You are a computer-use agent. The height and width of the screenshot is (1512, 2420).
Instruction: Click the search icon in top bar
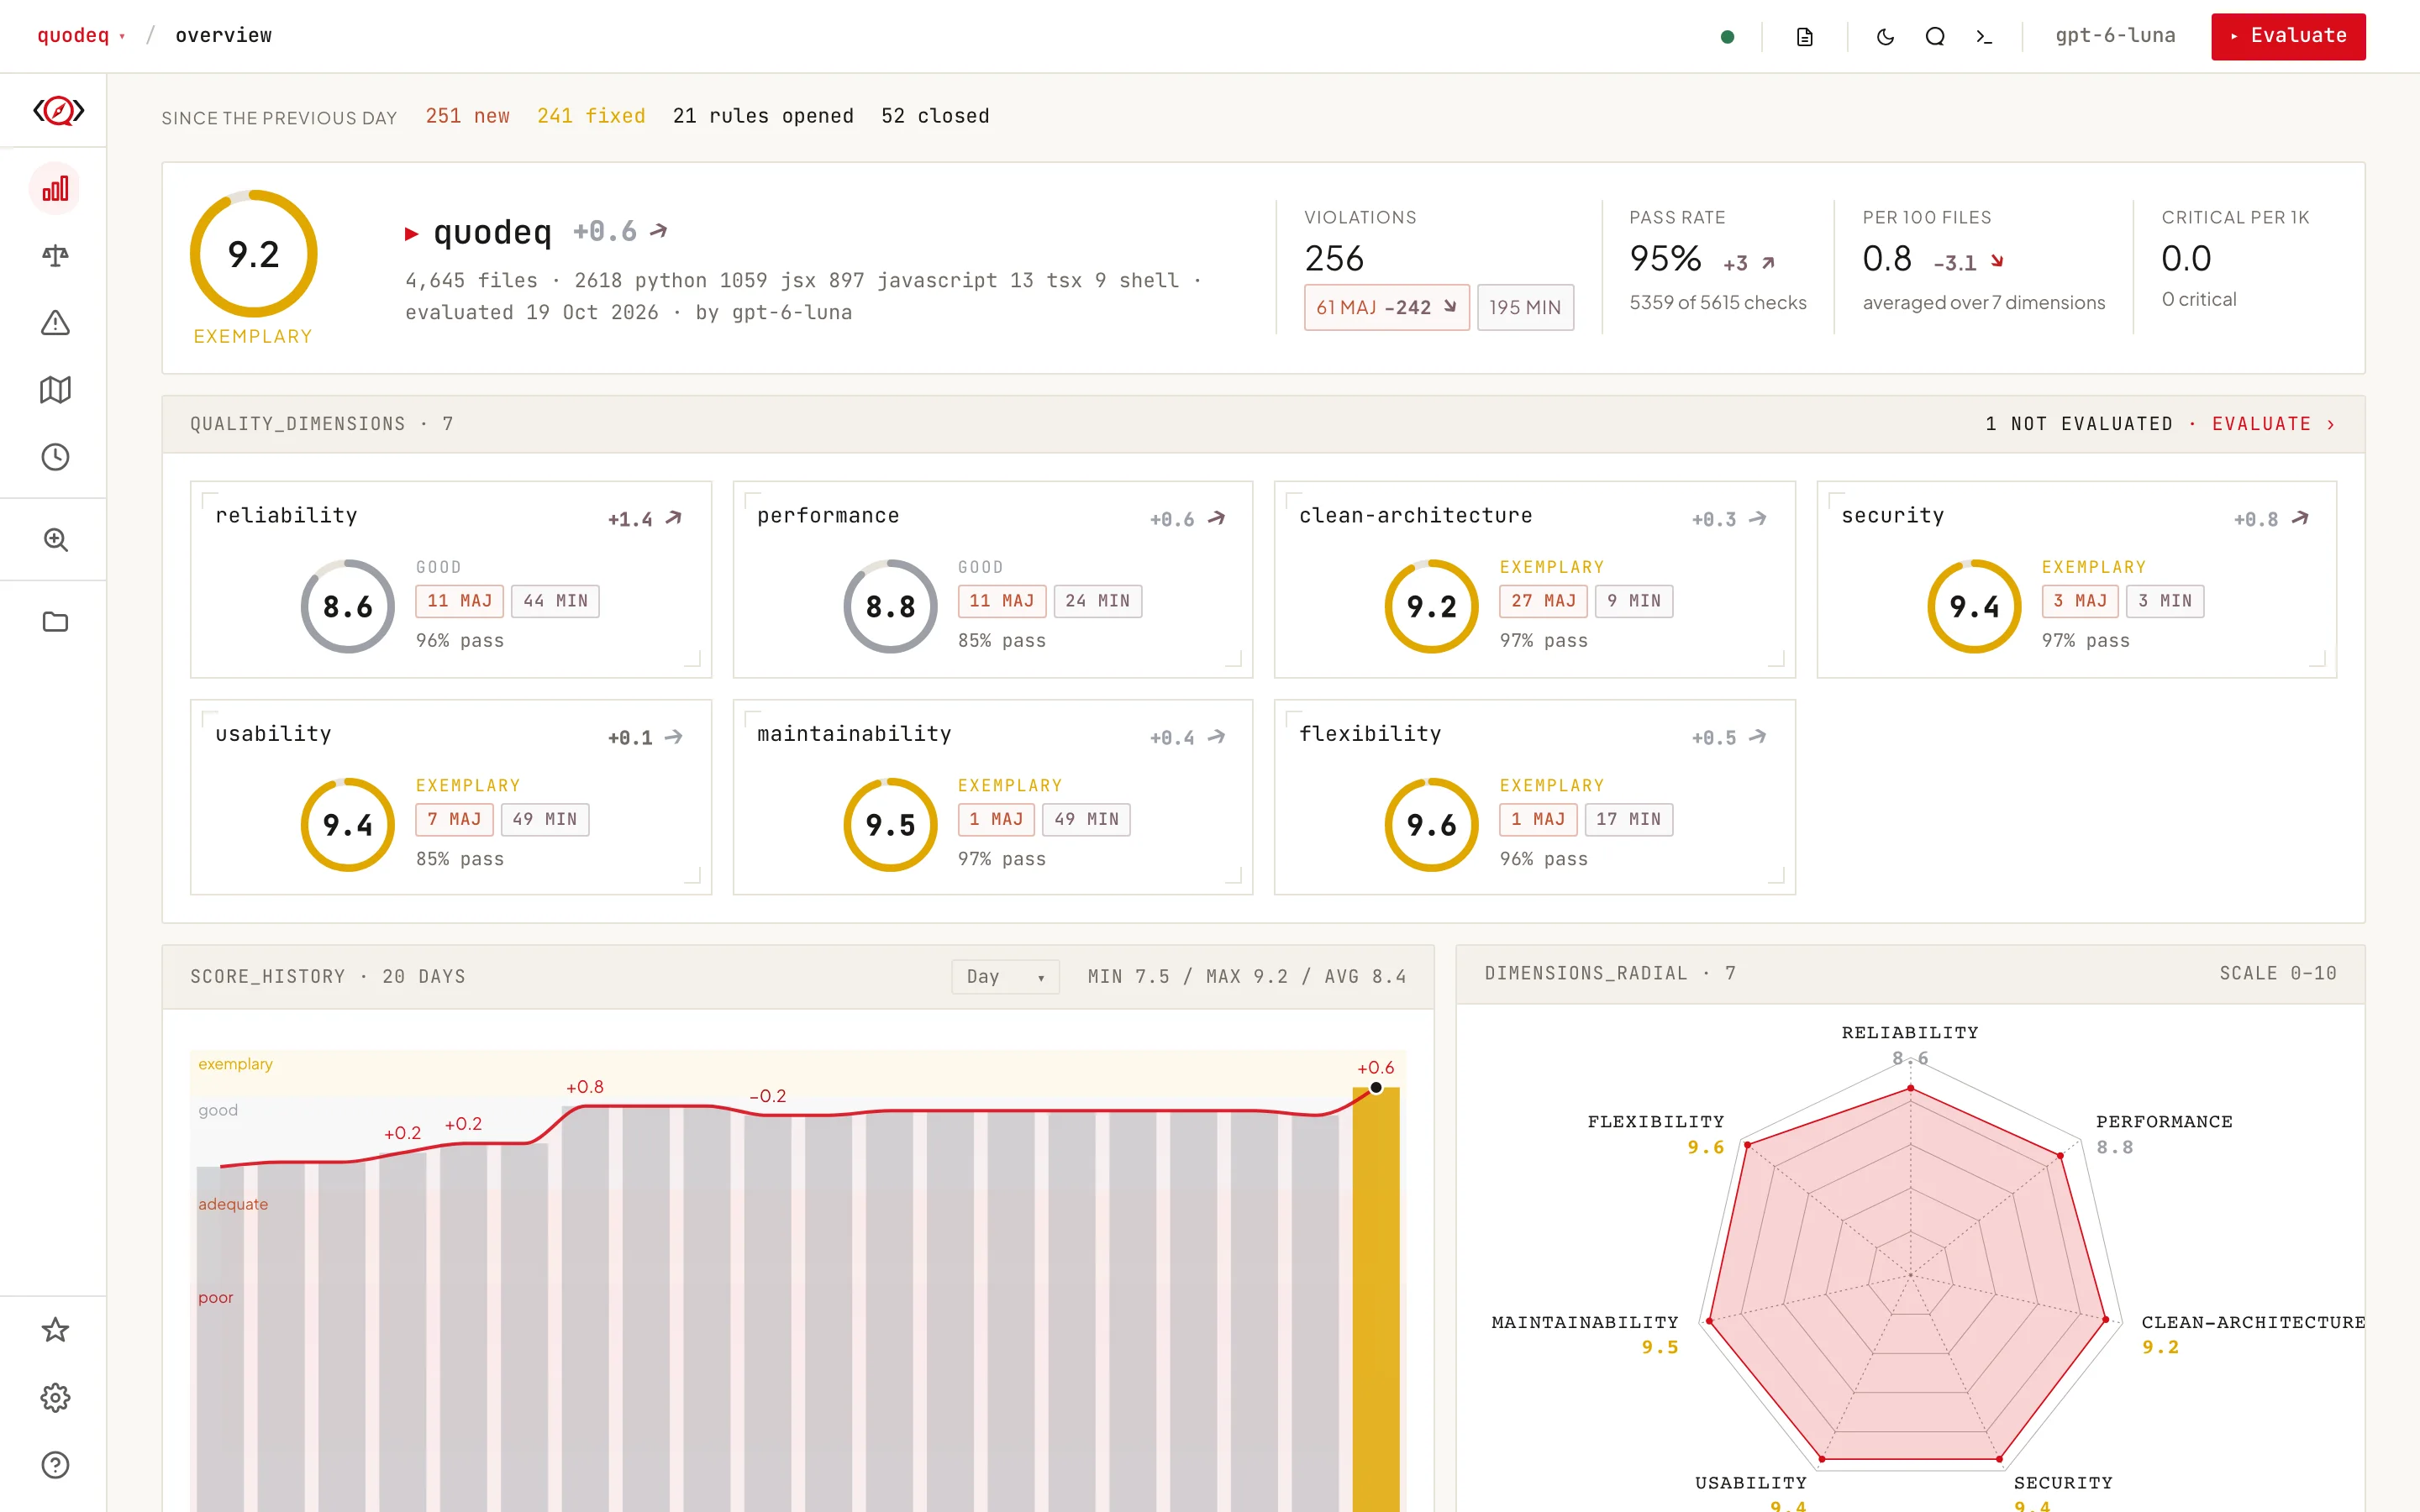point(1935,37)
